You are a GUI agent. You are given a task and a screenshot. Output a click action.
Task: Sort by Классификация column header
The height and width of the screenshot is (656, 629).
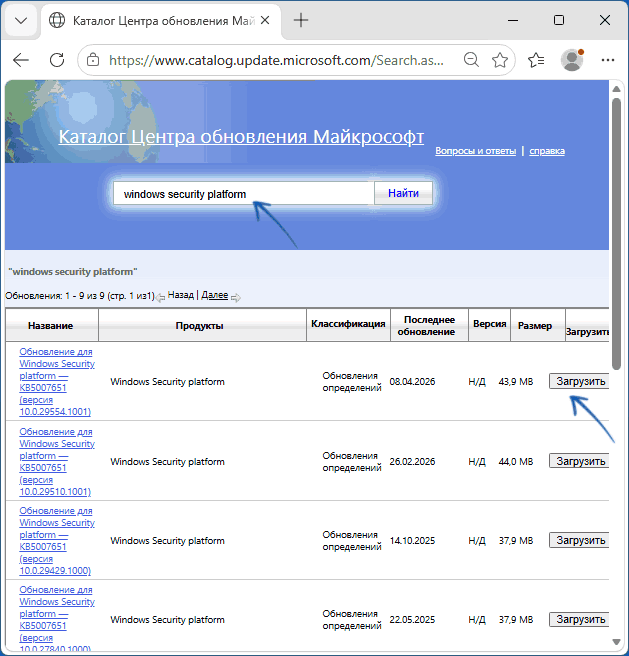click(x=348, y=323)
